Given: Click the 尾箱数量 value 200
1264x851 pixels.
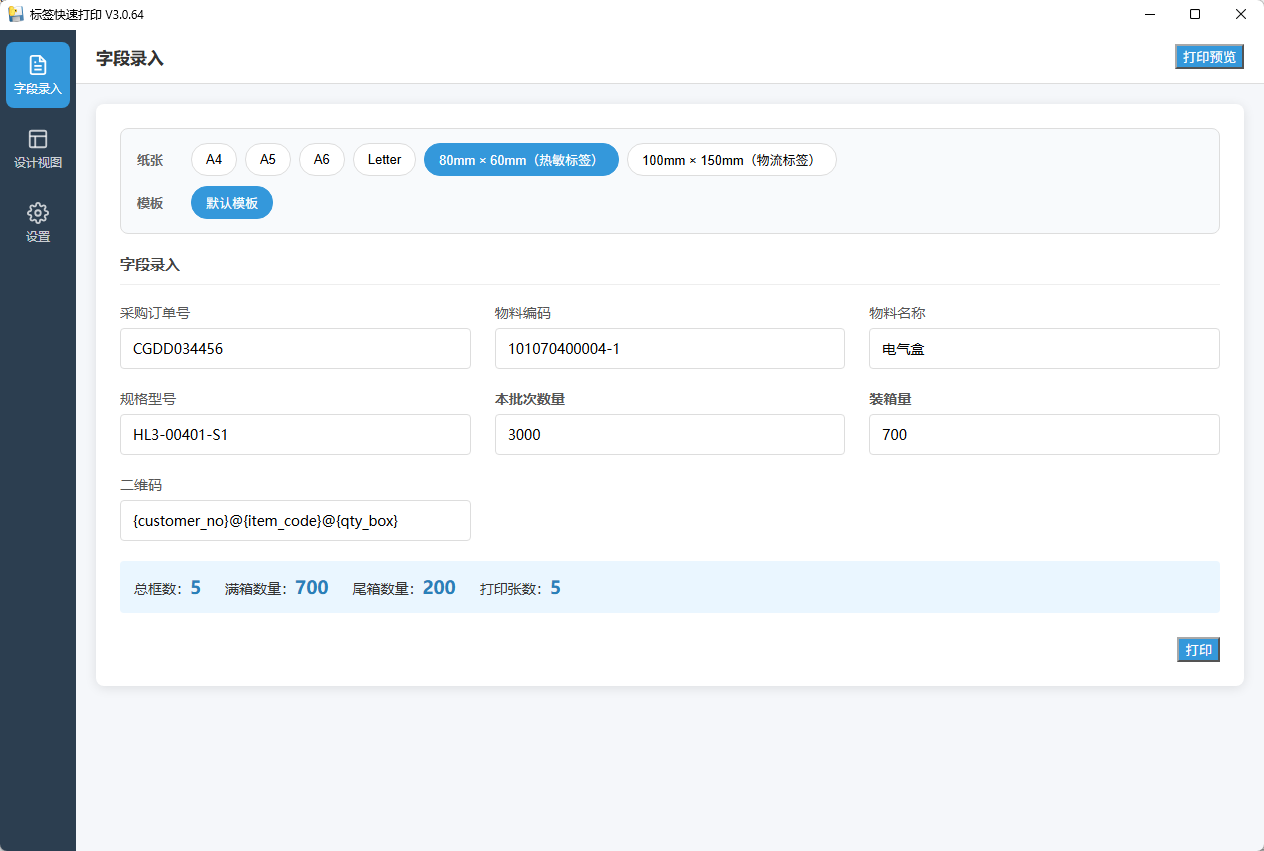Looking at the screenshot, I should (x=439, y=588).
